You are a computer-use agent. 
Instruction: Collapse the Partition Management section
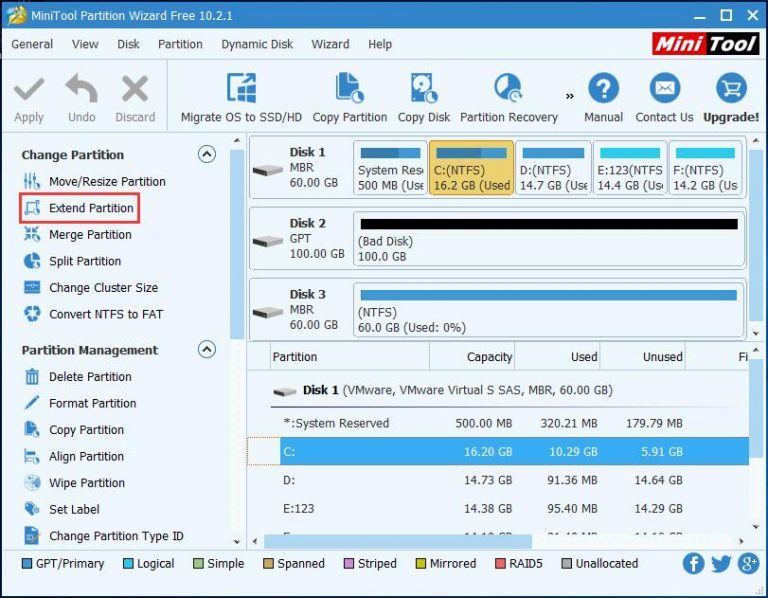coord(207,349)
